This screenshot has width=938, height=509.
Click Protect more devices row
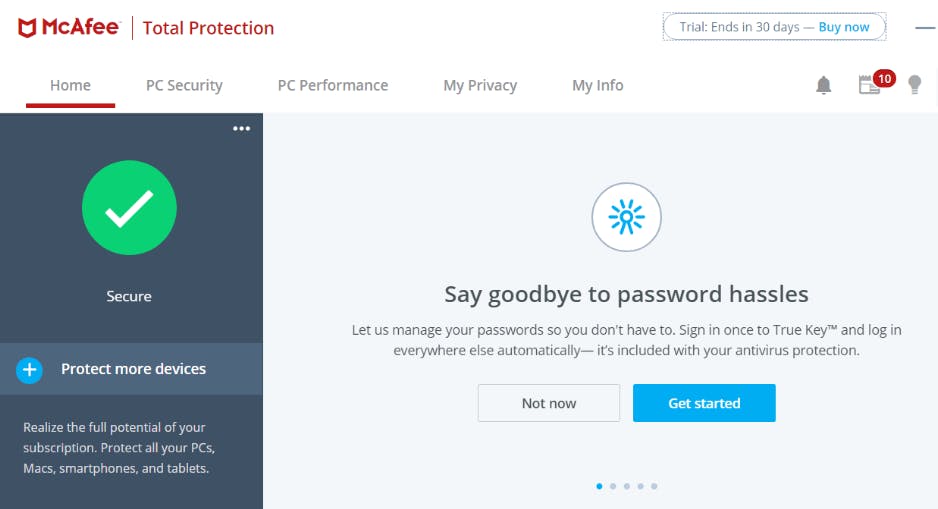click(x=131, y=369)
